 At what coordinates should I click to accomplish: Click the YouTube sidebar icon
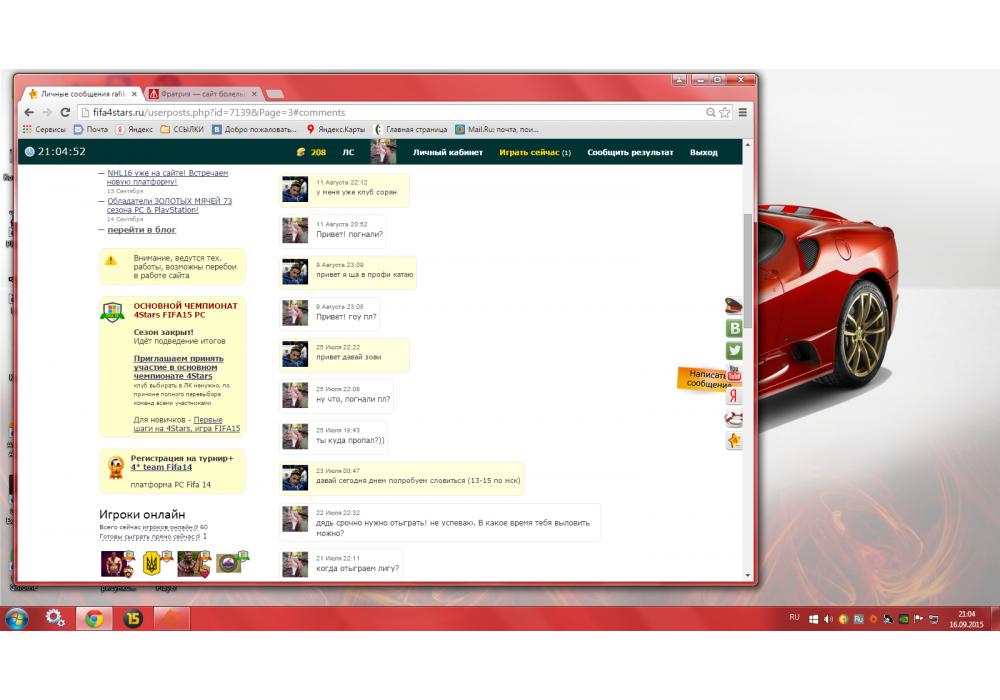pyautogui.click(x=734, y=372)
